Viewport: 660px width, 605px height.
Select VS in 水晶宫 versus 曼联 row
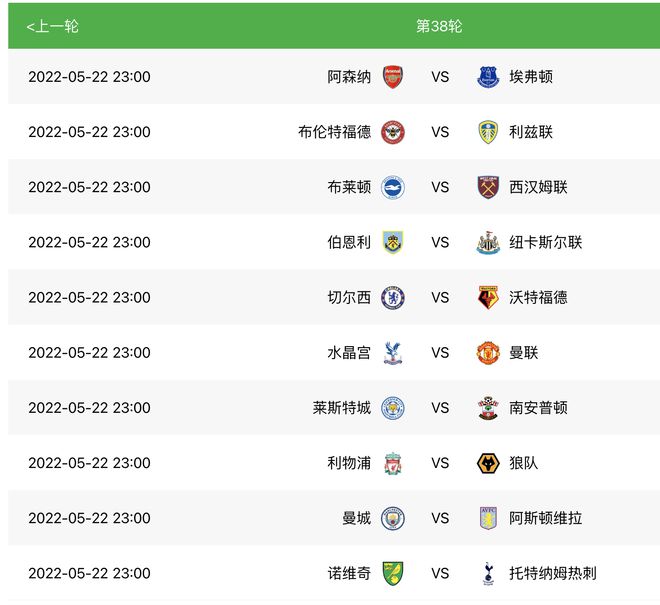coord(440,353)
